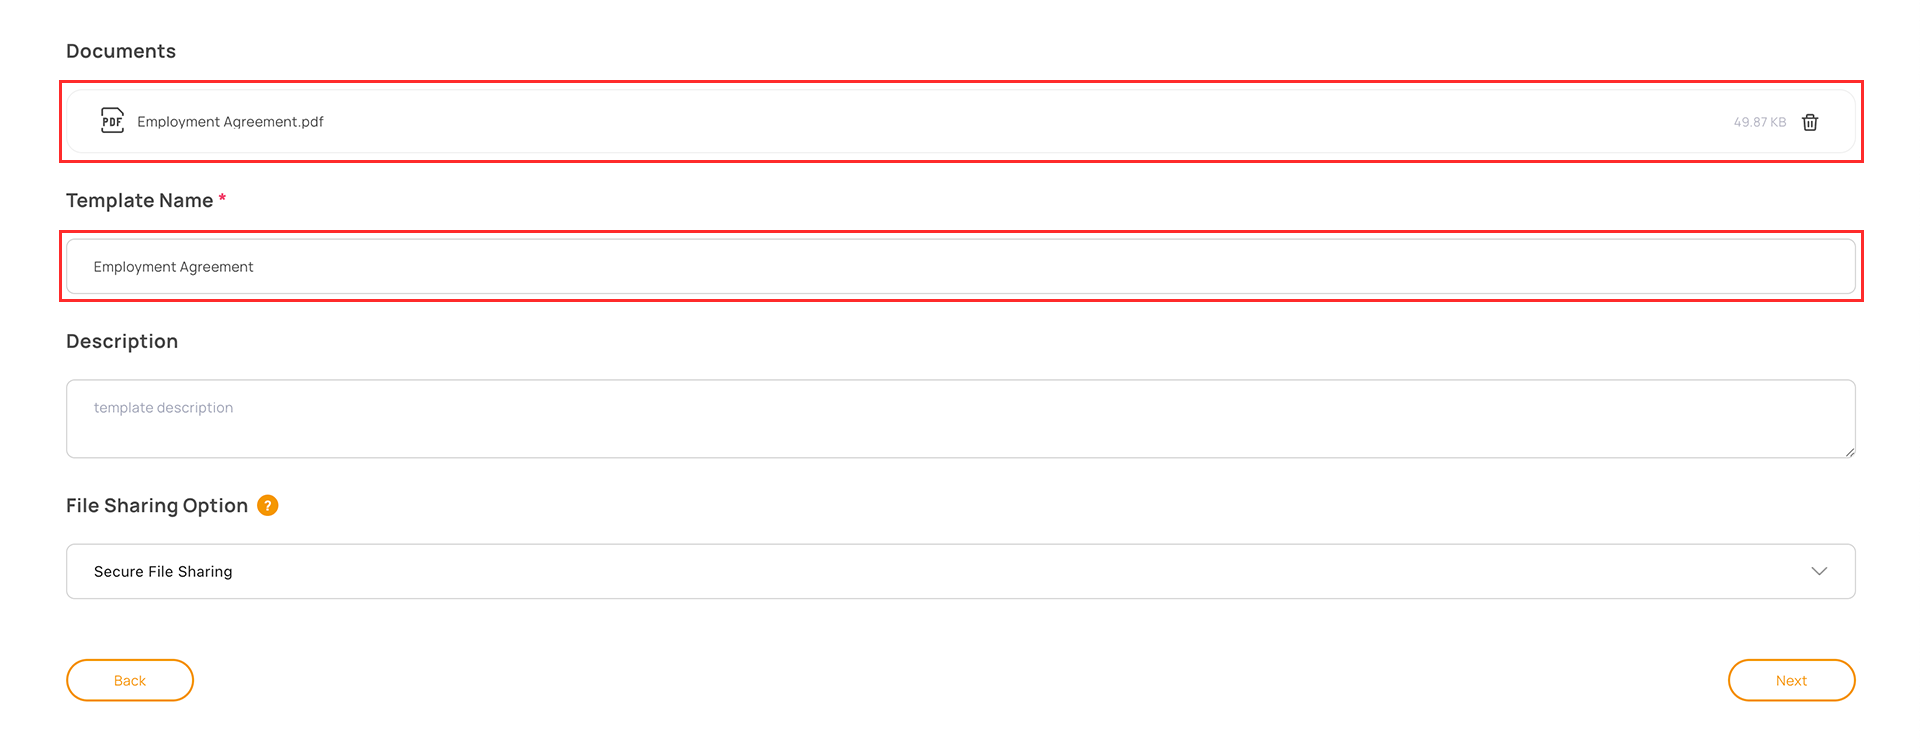The width and height of the screenshot is (1920, 750).
Task: Click the PDF file type icon
Action: (x=112, y=121)
